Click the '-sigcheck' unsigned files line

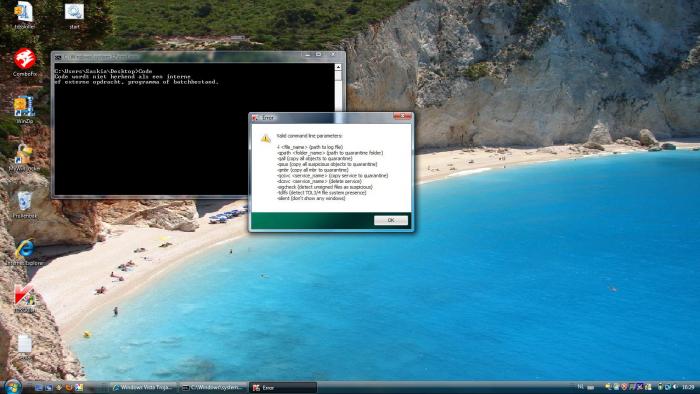point(325,187)
